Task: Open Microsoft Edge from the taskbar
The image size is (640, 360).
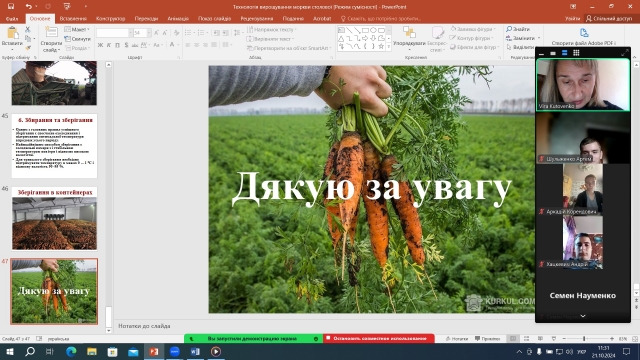Action: [71, 351]
